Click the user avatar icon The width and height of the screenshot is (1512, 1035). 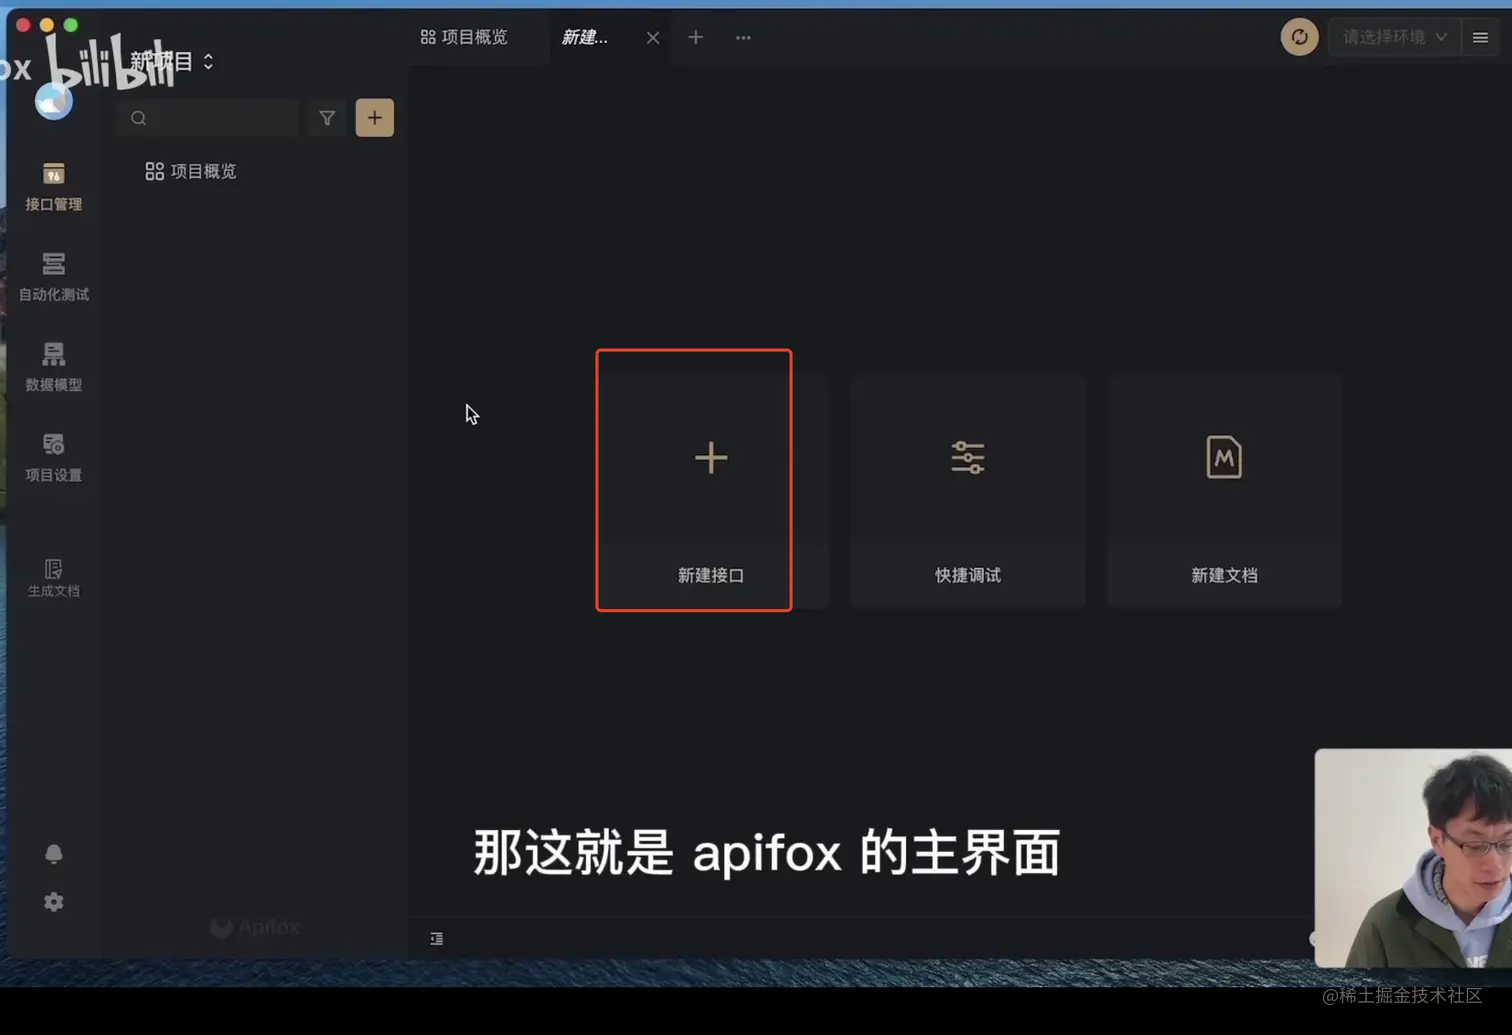pos(54,101)
